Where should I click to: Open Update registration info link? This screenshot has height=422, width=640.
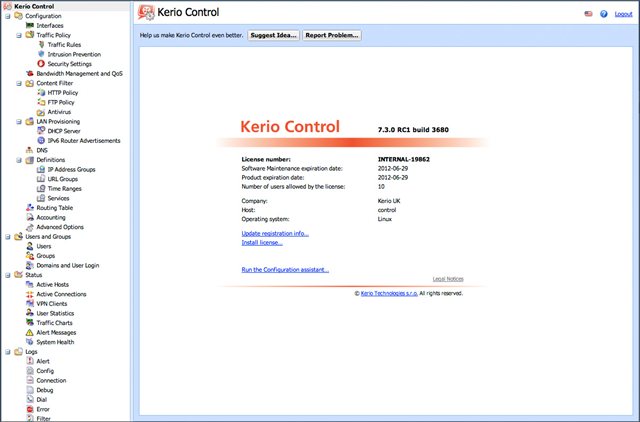(x=275, y=233)
